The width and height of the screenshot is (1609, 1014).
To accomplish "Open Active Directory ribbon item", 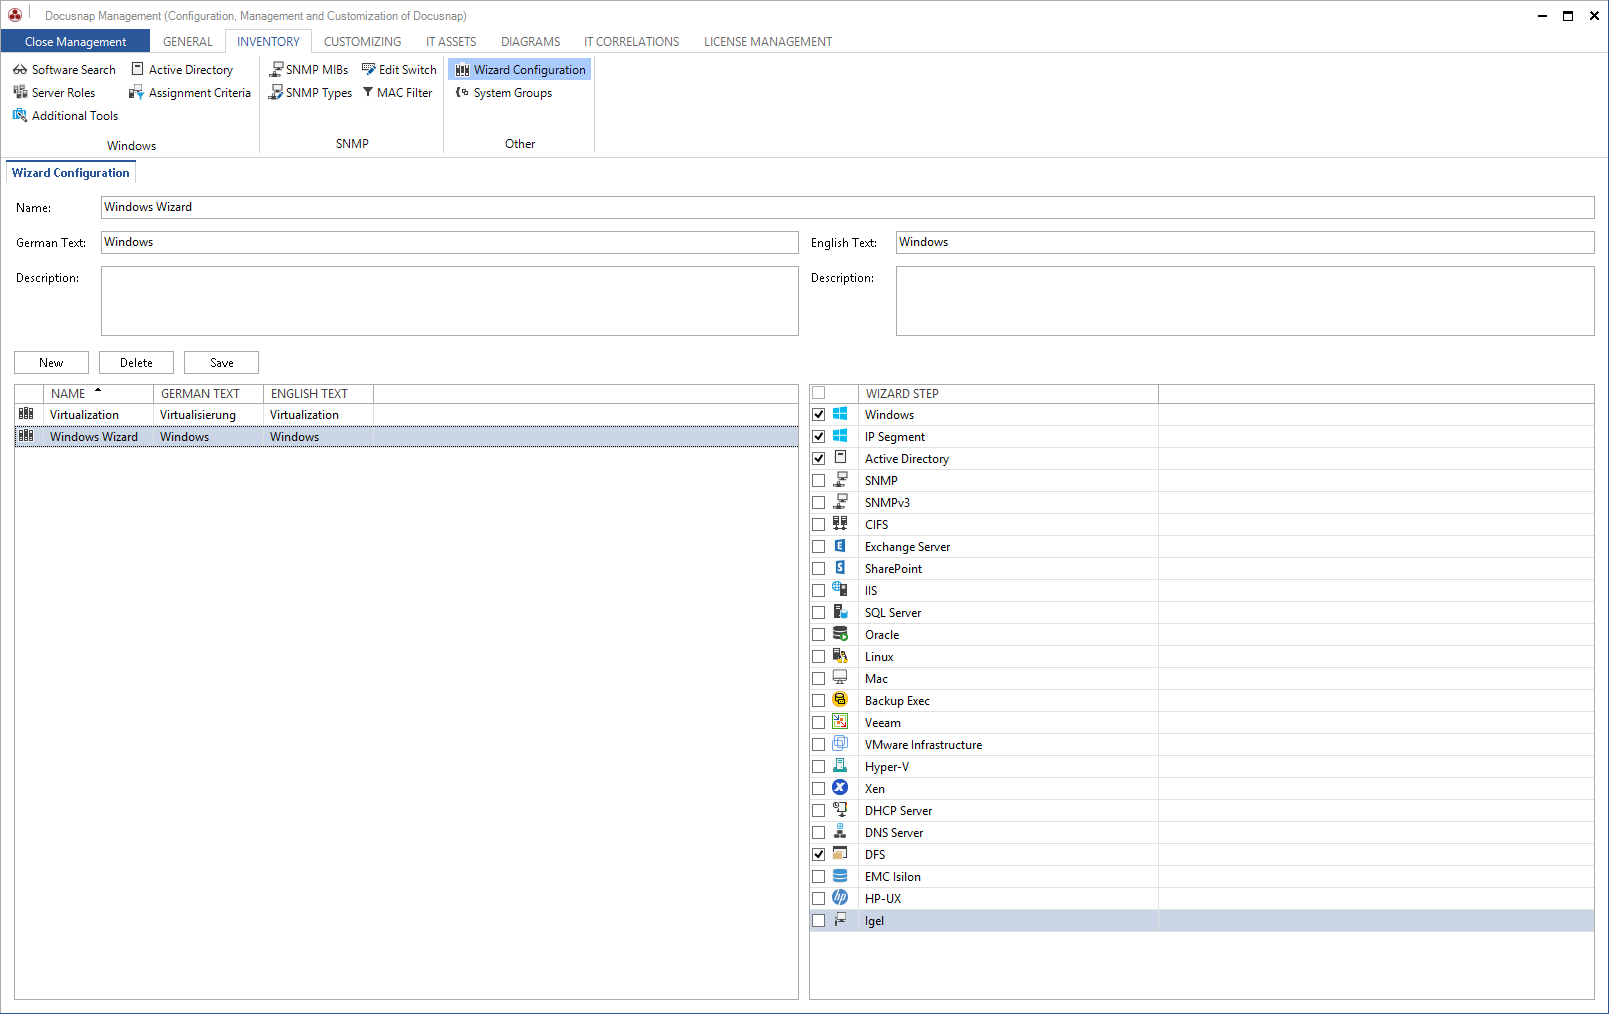I will click(182, 70).
